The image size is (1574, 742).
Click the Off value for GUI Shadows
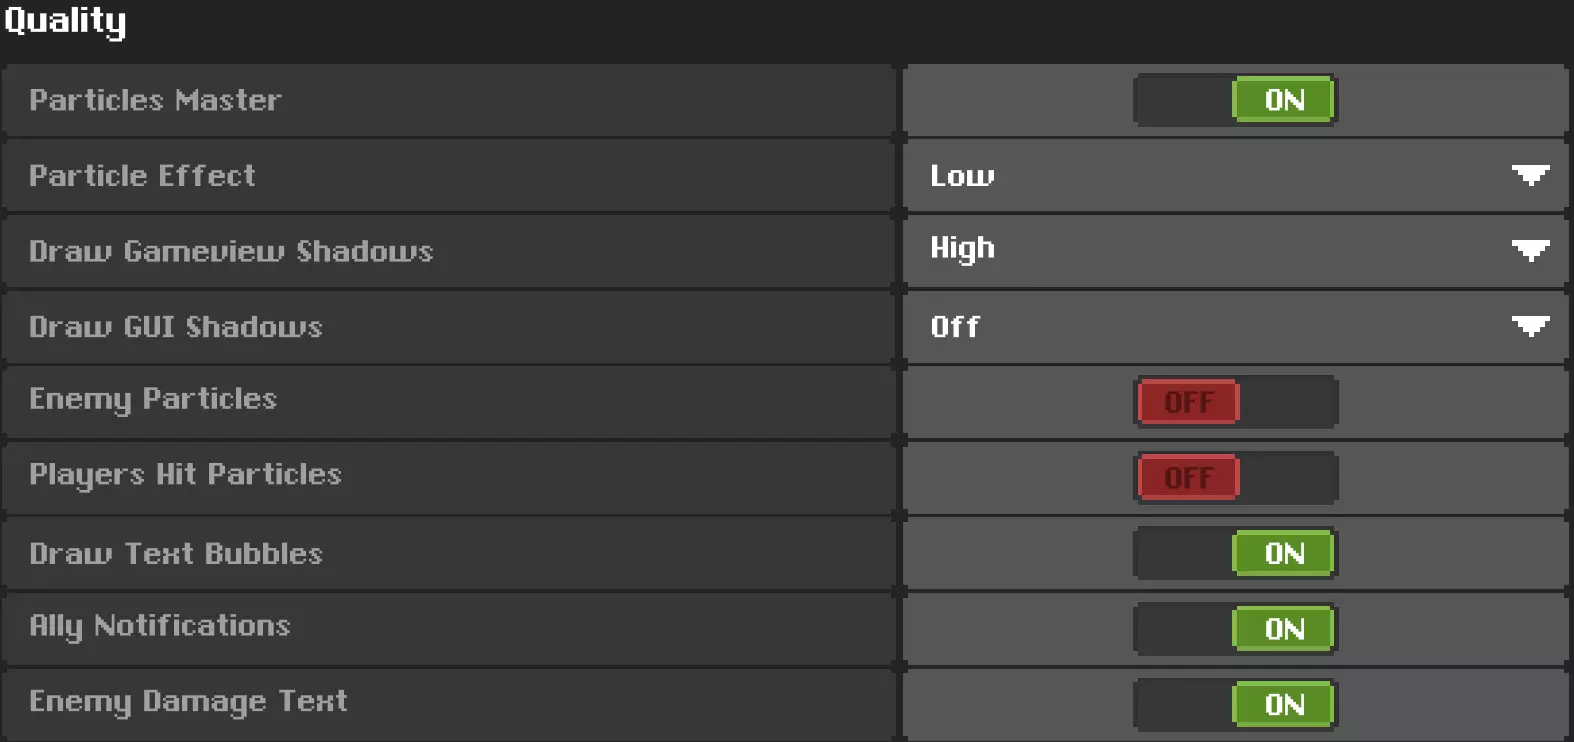[955, 327]
